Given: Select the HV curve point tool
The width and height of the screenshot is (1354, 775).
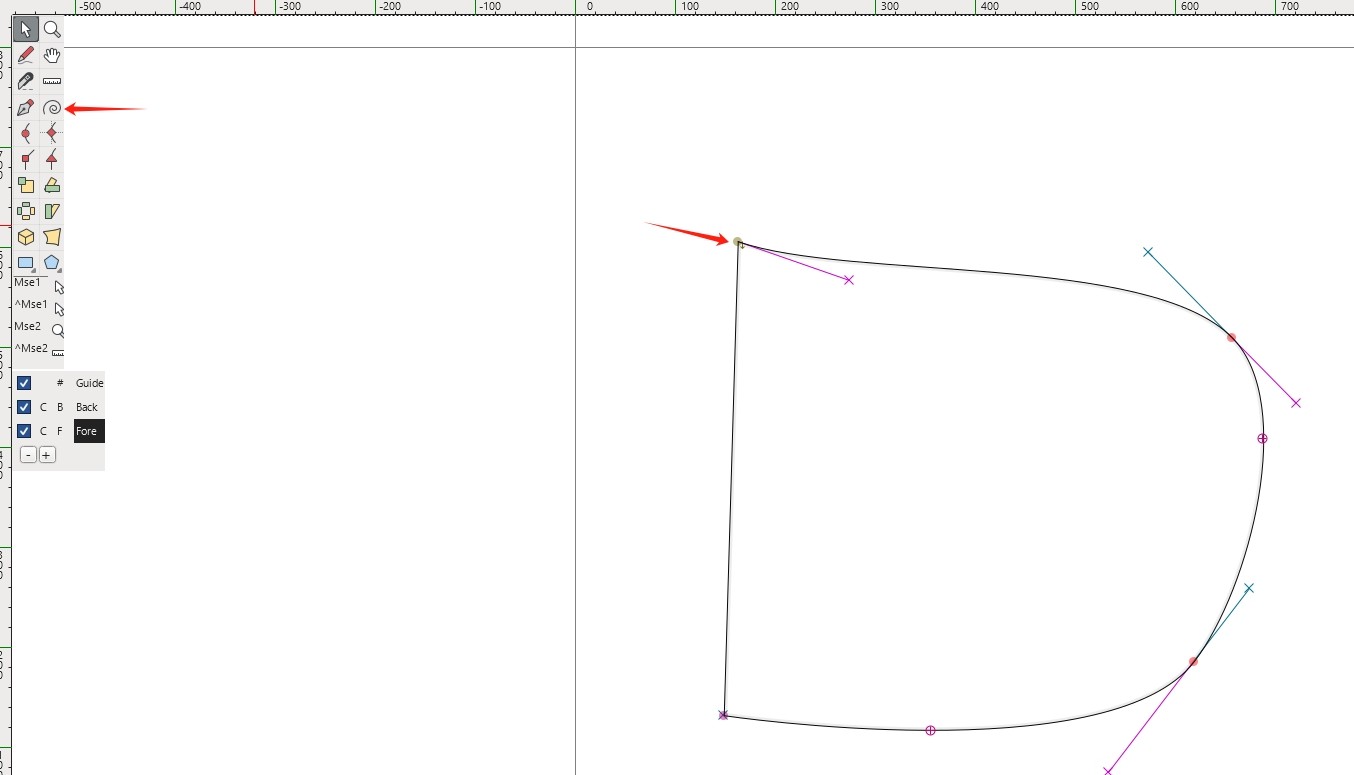Looking at the screenshot, I should click(x=52, y=133).
